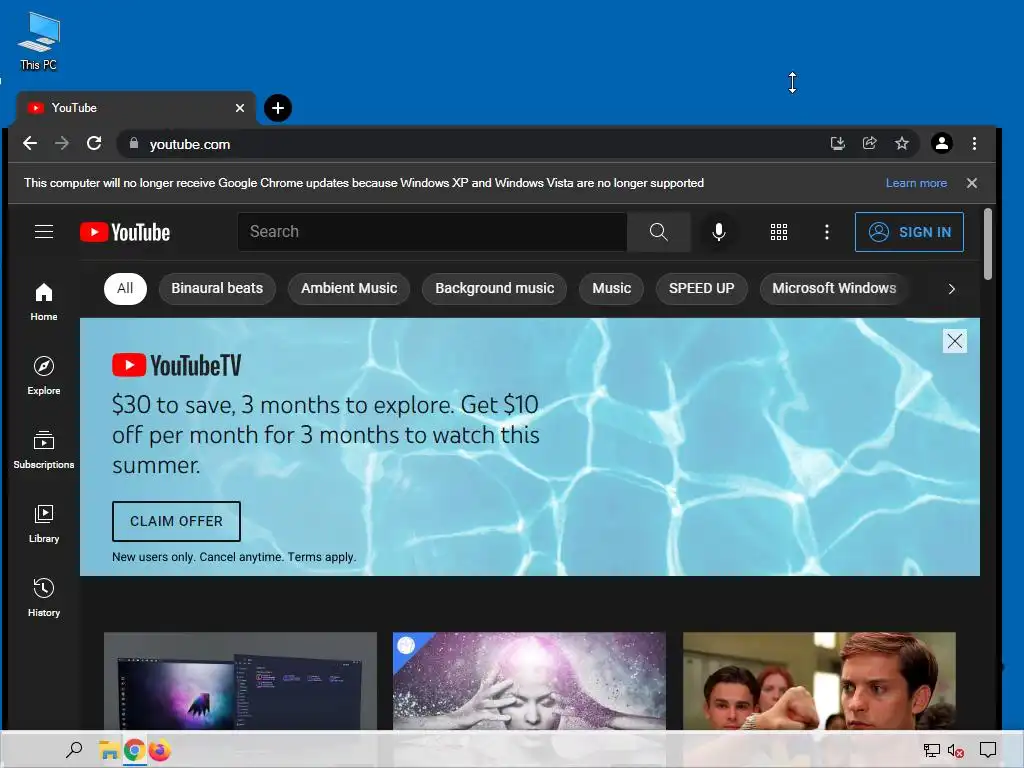Show more filter chips with right chevron
The image size is (1024, 768).
pos(952,289)
